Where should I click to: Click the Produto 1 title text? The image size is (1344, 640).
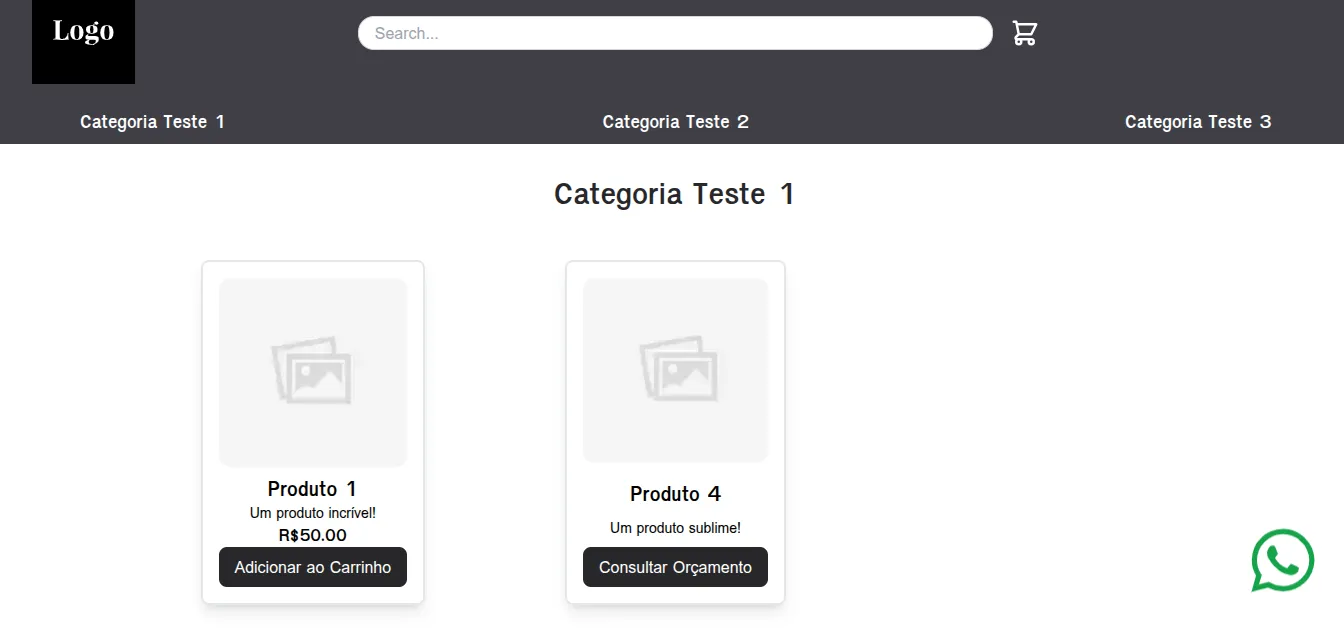(x=312, y=489)
